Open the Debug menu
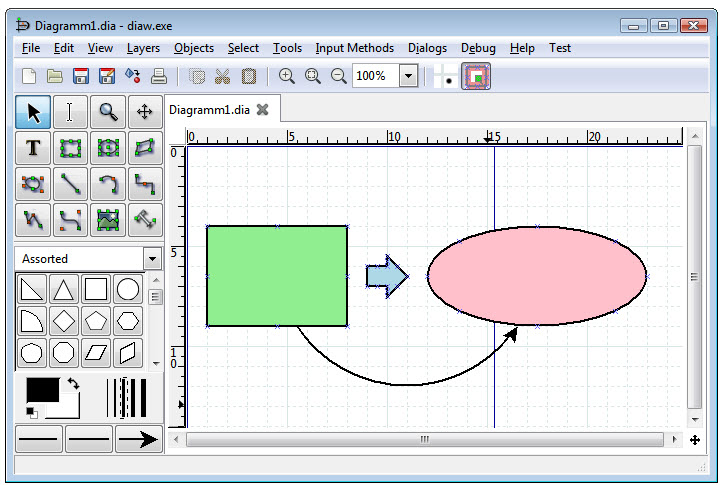 (478, 48)
